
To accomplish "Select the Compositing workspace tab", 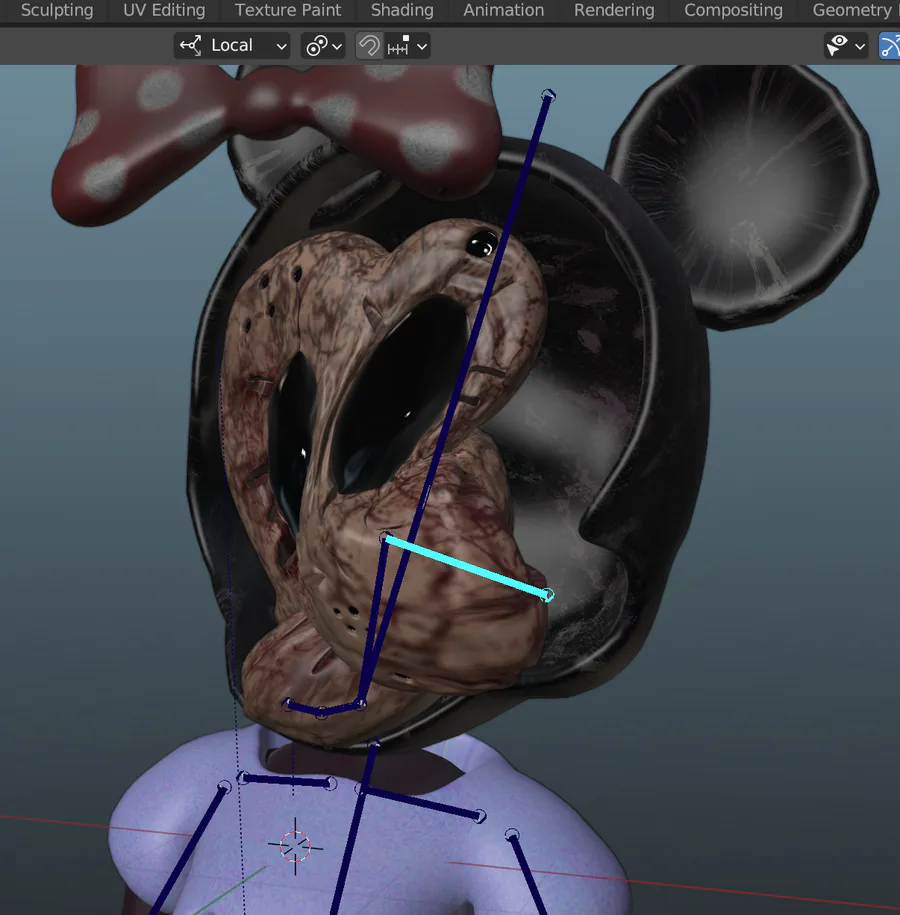I will (x=733, y=11).
